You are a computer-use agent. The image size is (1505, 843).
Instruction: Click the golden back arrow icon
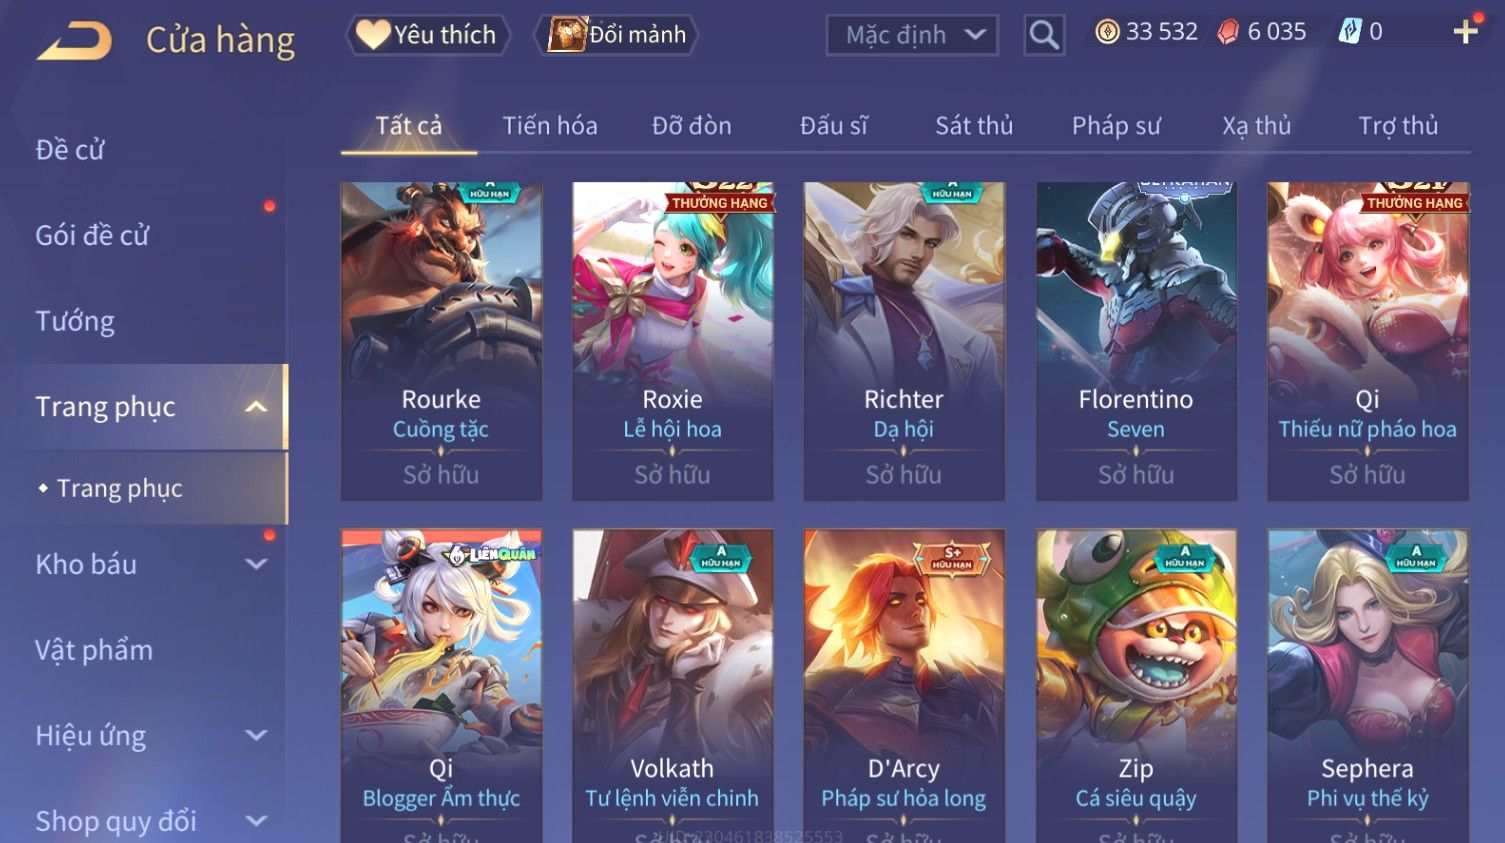(73, 41)
